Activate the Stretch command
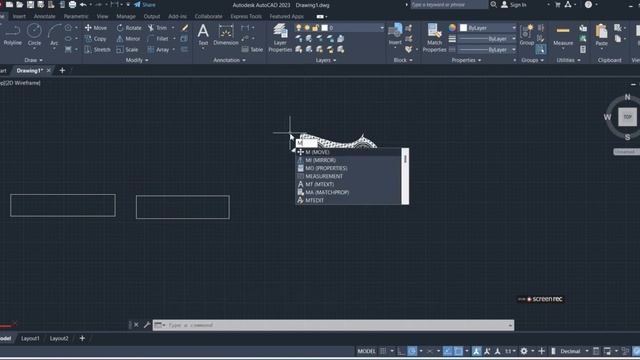640x360 pixels. click(98, 49)
